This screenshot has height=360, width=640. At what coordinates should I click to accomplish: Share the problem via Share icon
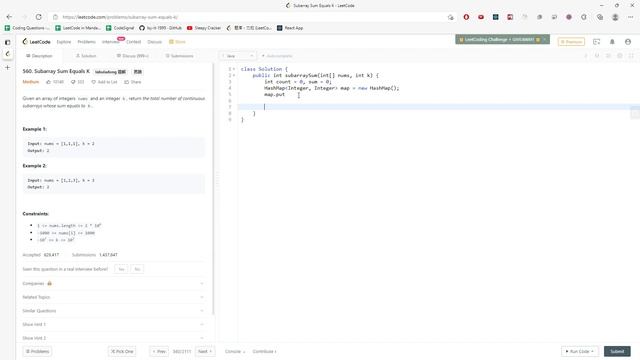click(x=127, y=82)
